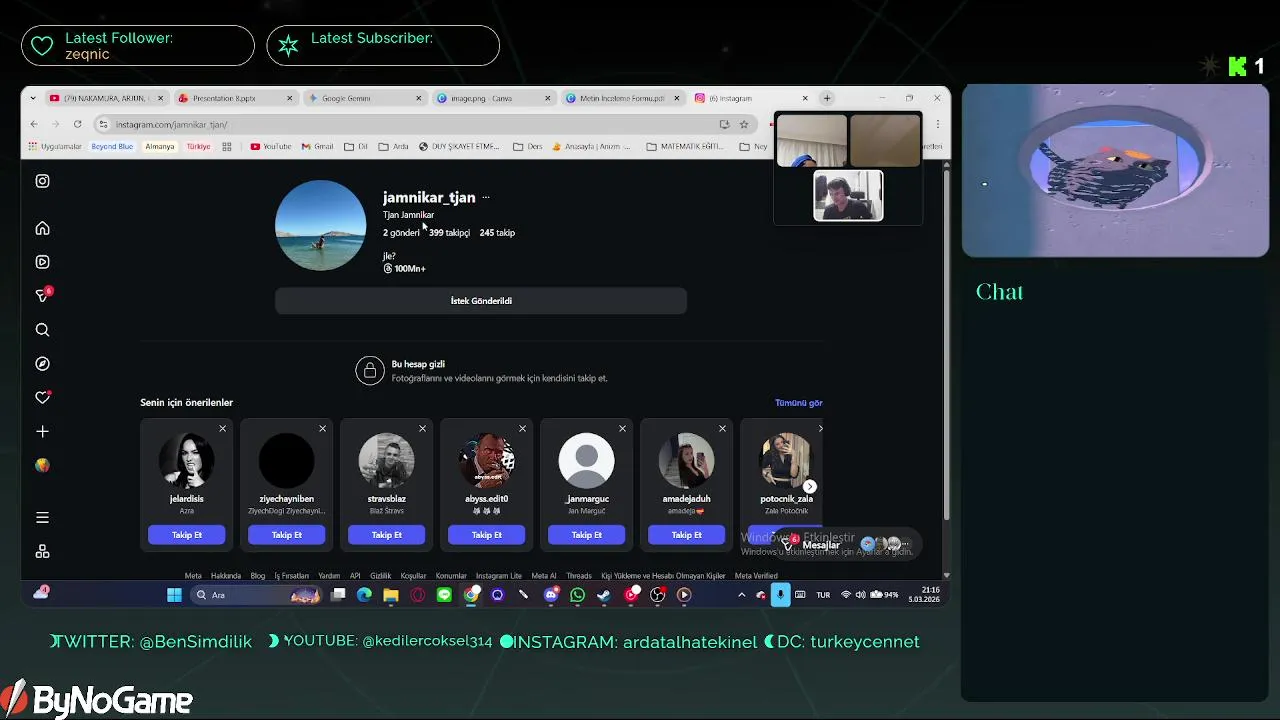Viewport: 1280px width, 720px height.
Task: Open the 100Mn+ Threads link
Action: click(x=404, y=268)
